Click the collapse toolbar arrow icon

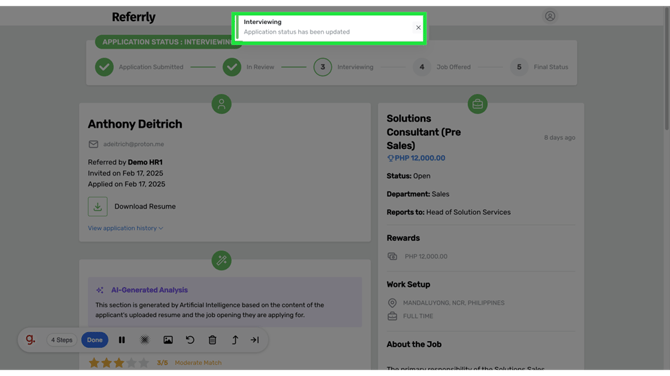[x=255, y=340]
